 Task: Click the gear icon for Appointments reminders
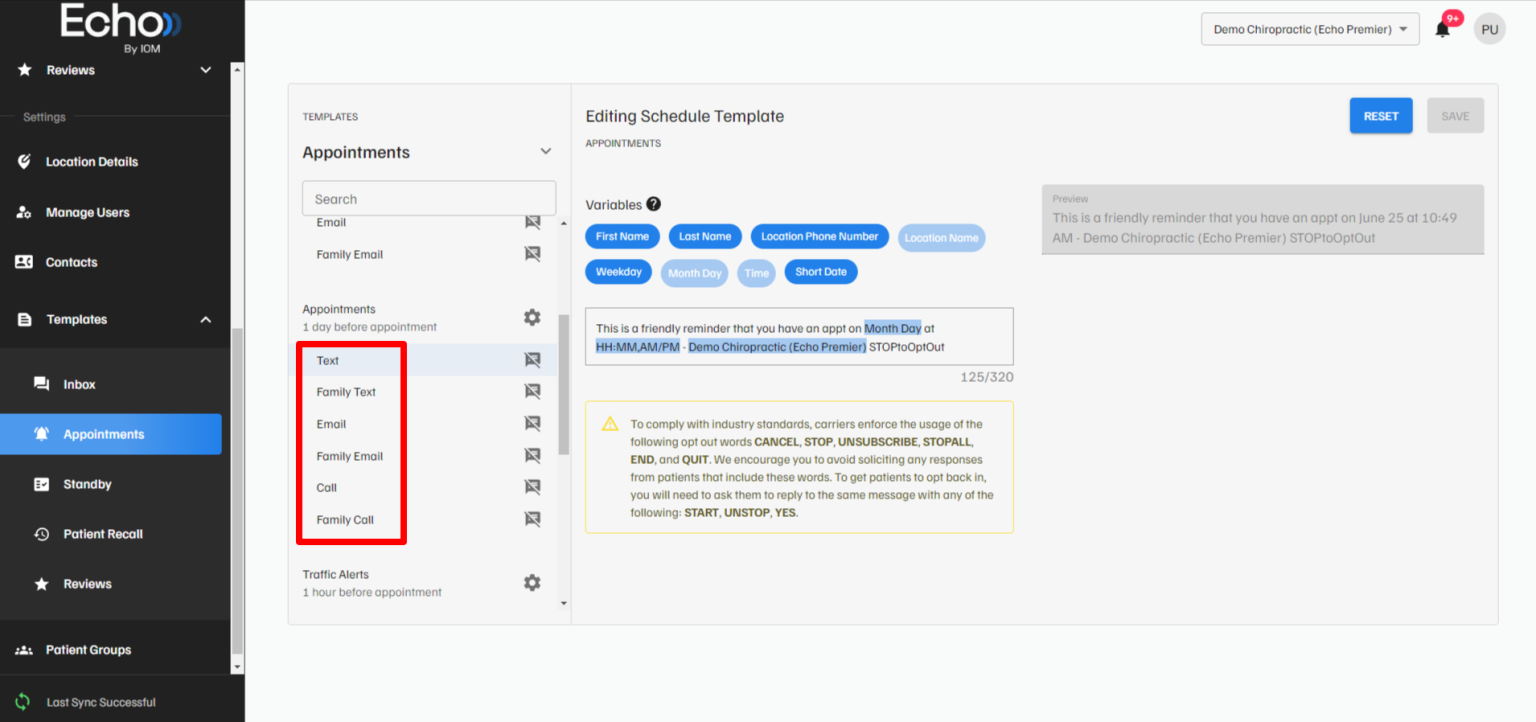[532, 317]
